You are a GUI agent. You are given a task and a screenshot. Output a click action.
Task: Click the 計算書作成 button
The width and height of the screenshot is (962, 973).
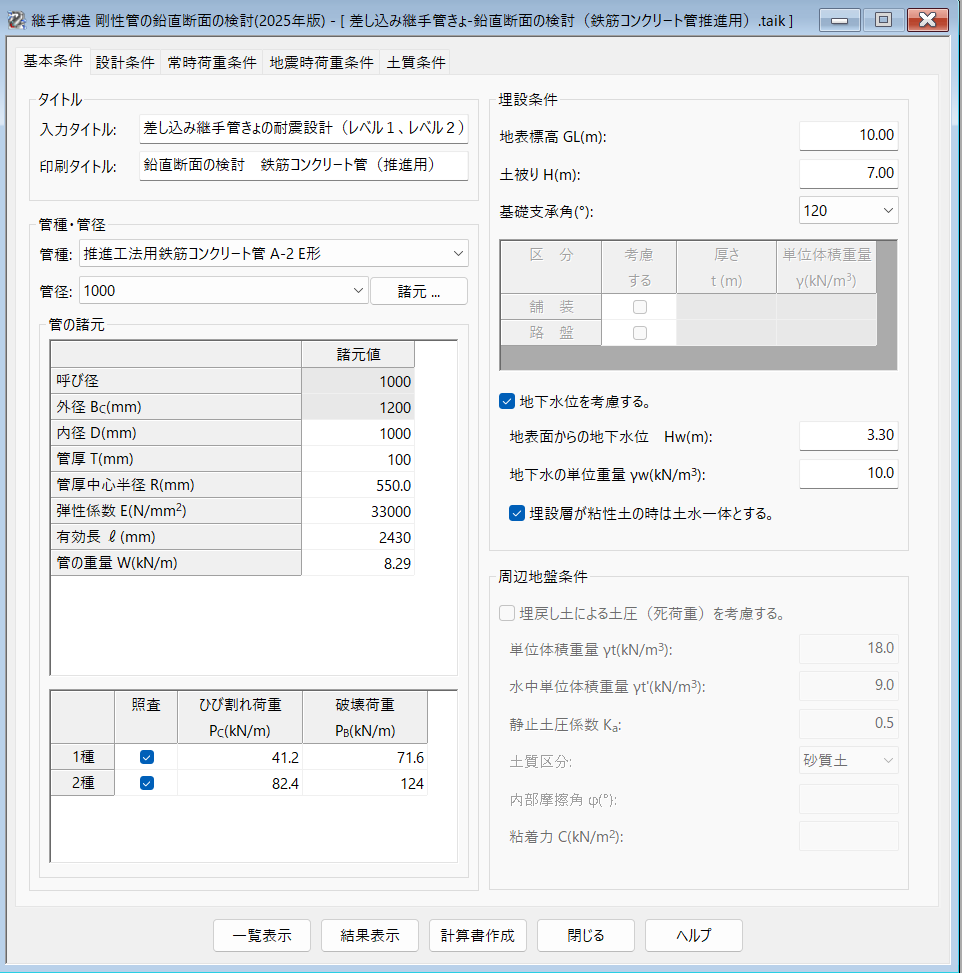point(478,936)
